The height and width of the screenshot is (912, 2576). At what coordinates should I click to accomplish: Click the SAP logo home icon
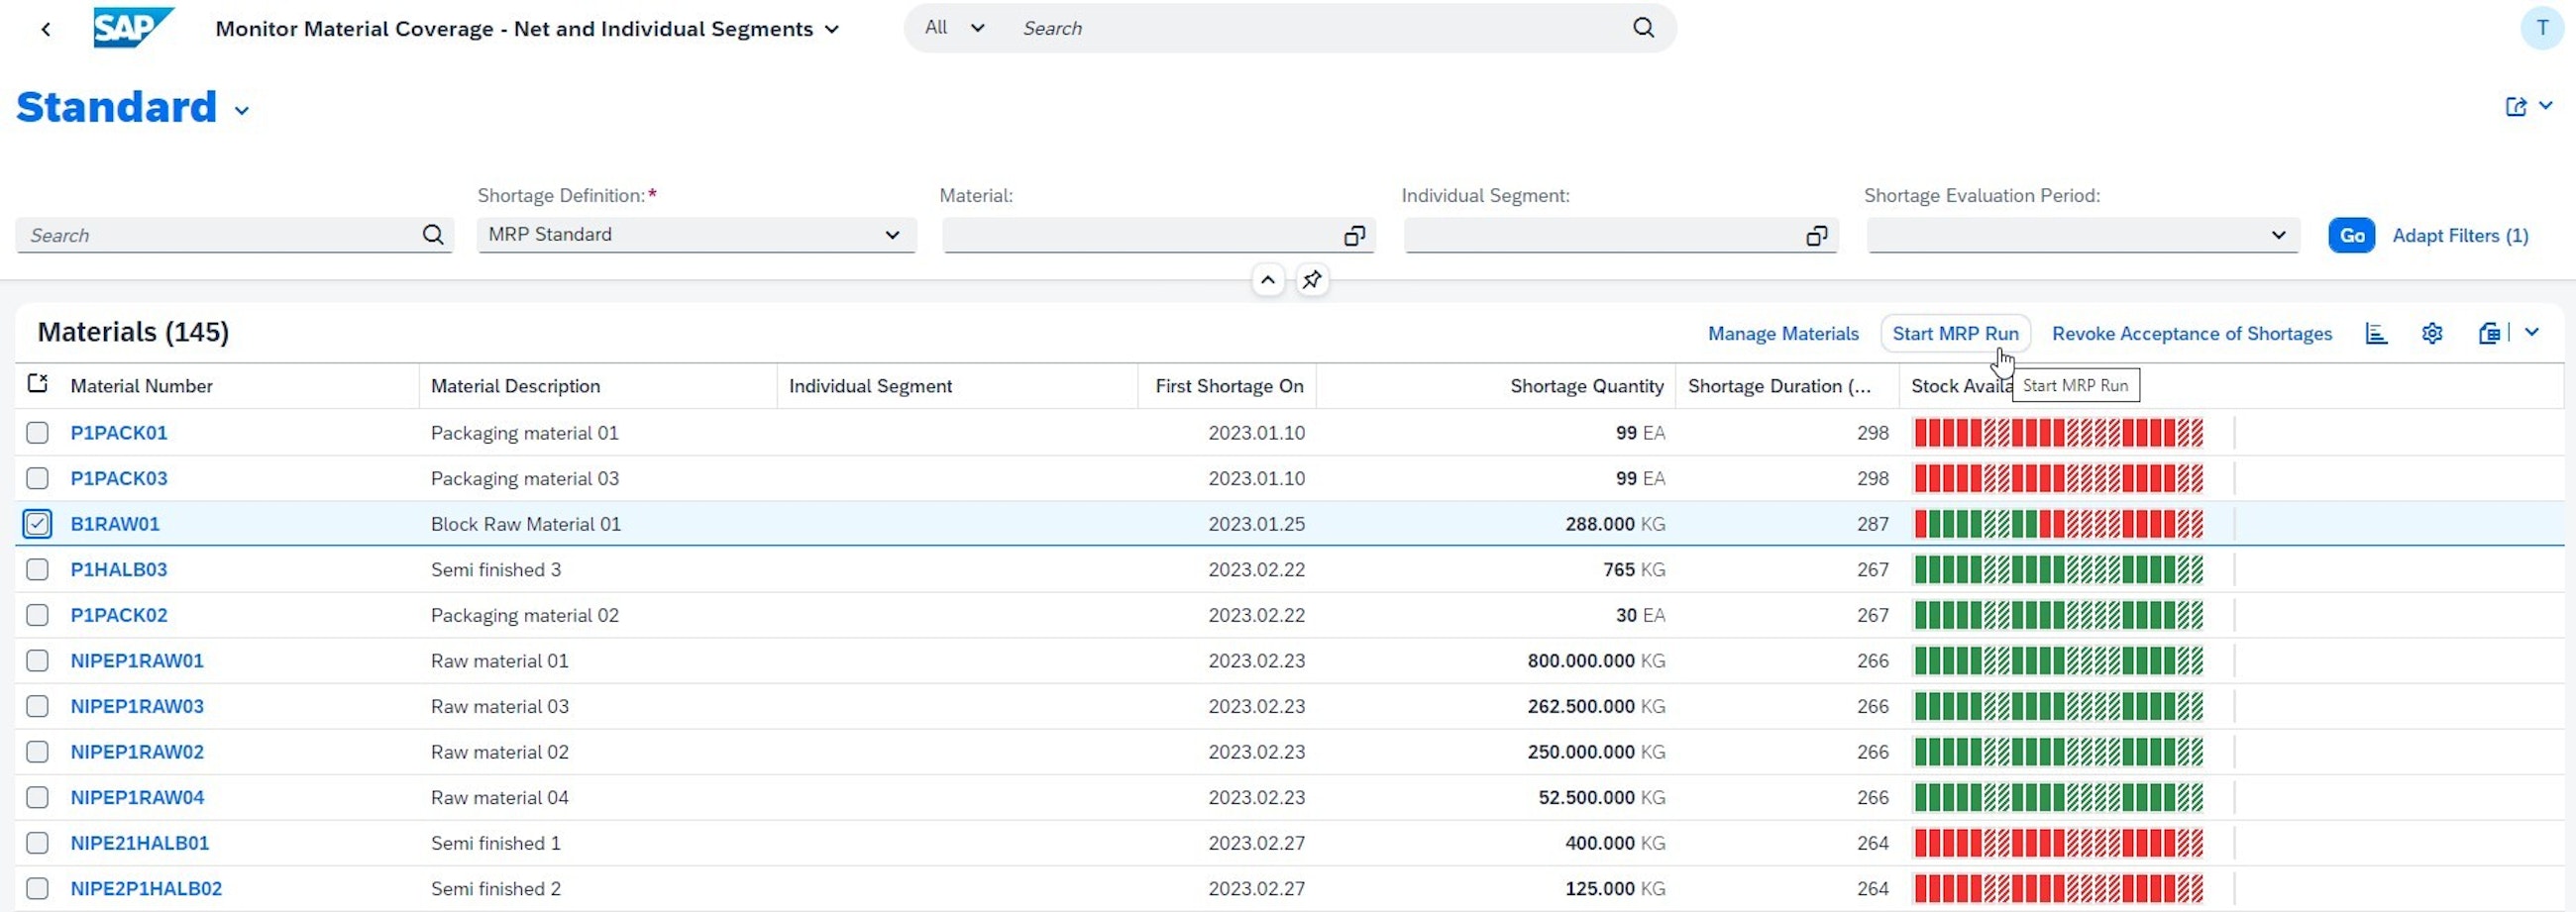click(132, 28)
